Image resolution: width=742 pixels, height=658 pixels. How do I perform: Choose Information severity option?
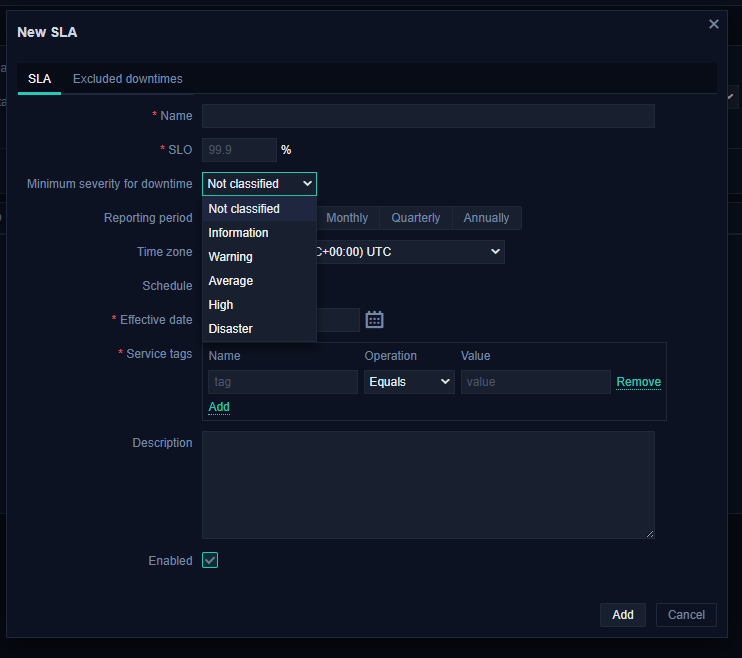pyautogui.click(x=238, y=233)
